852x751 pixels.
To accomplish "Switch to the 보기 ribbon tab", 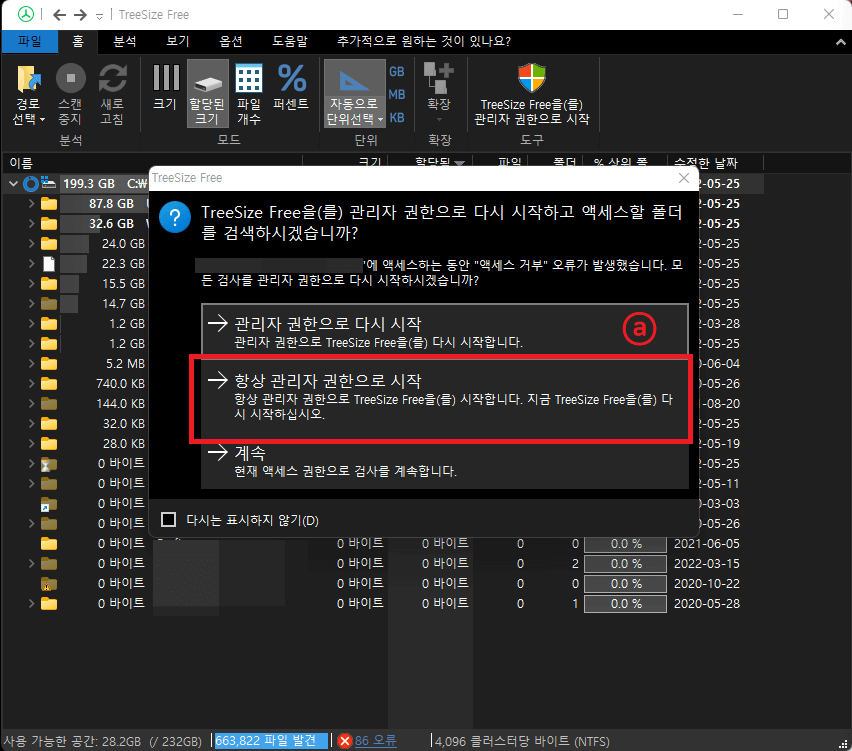I will click(178, 41).
